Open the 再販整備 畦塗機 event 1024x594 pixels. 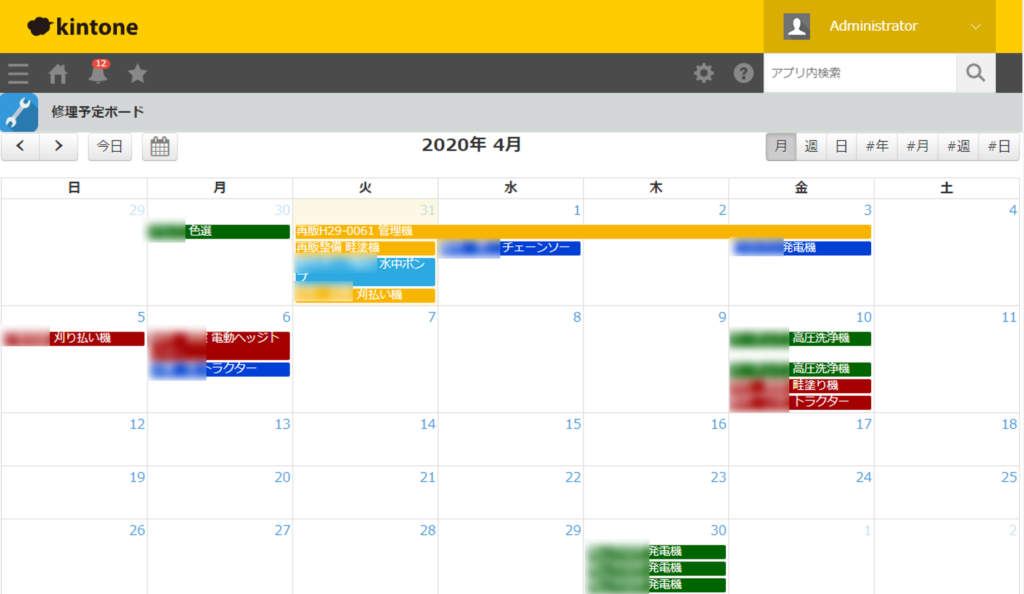pos(364,248)
